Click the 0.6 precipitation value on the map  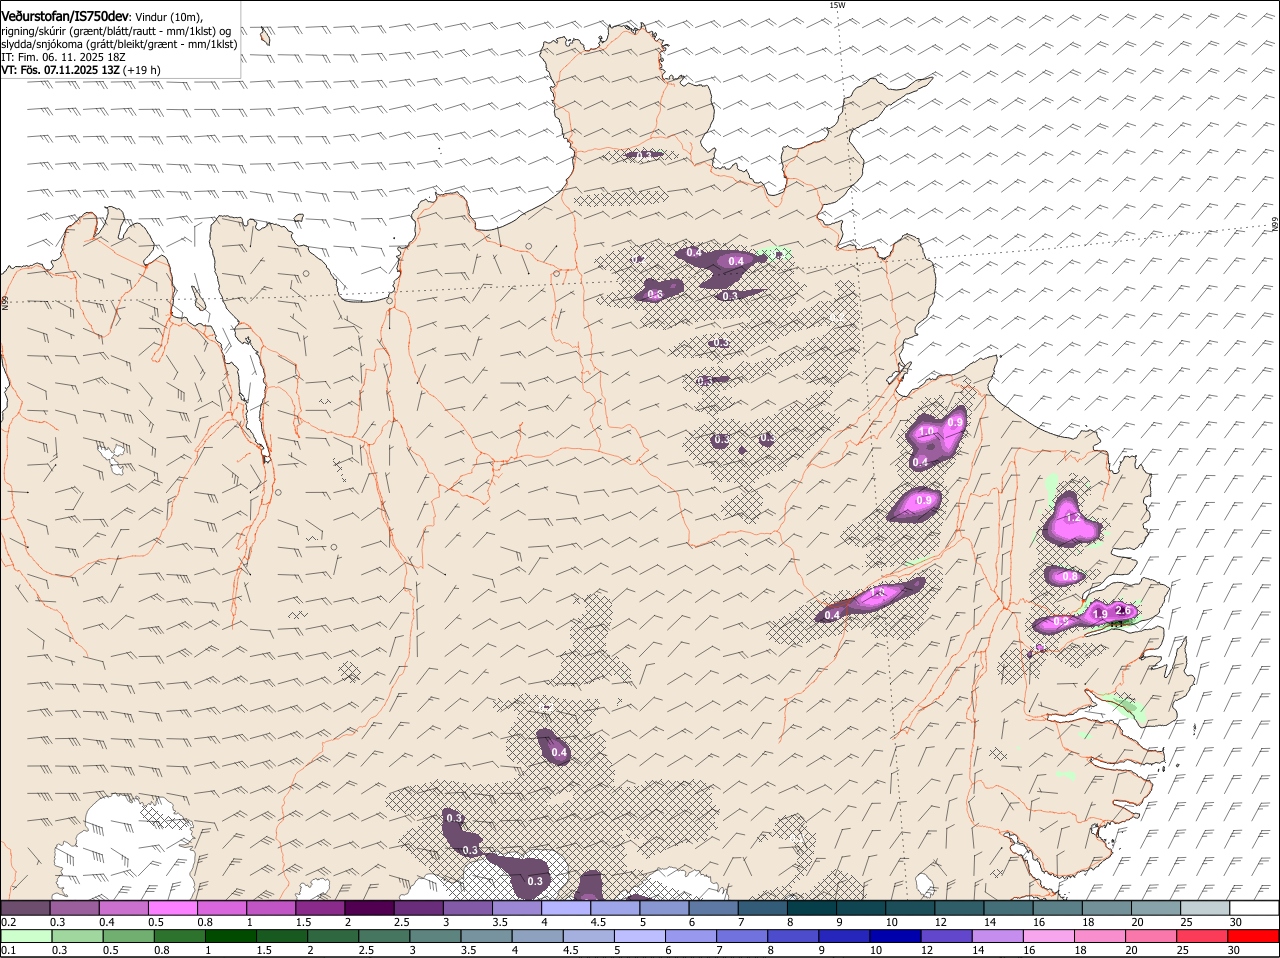pyautogui.click(x=655, y=295)
